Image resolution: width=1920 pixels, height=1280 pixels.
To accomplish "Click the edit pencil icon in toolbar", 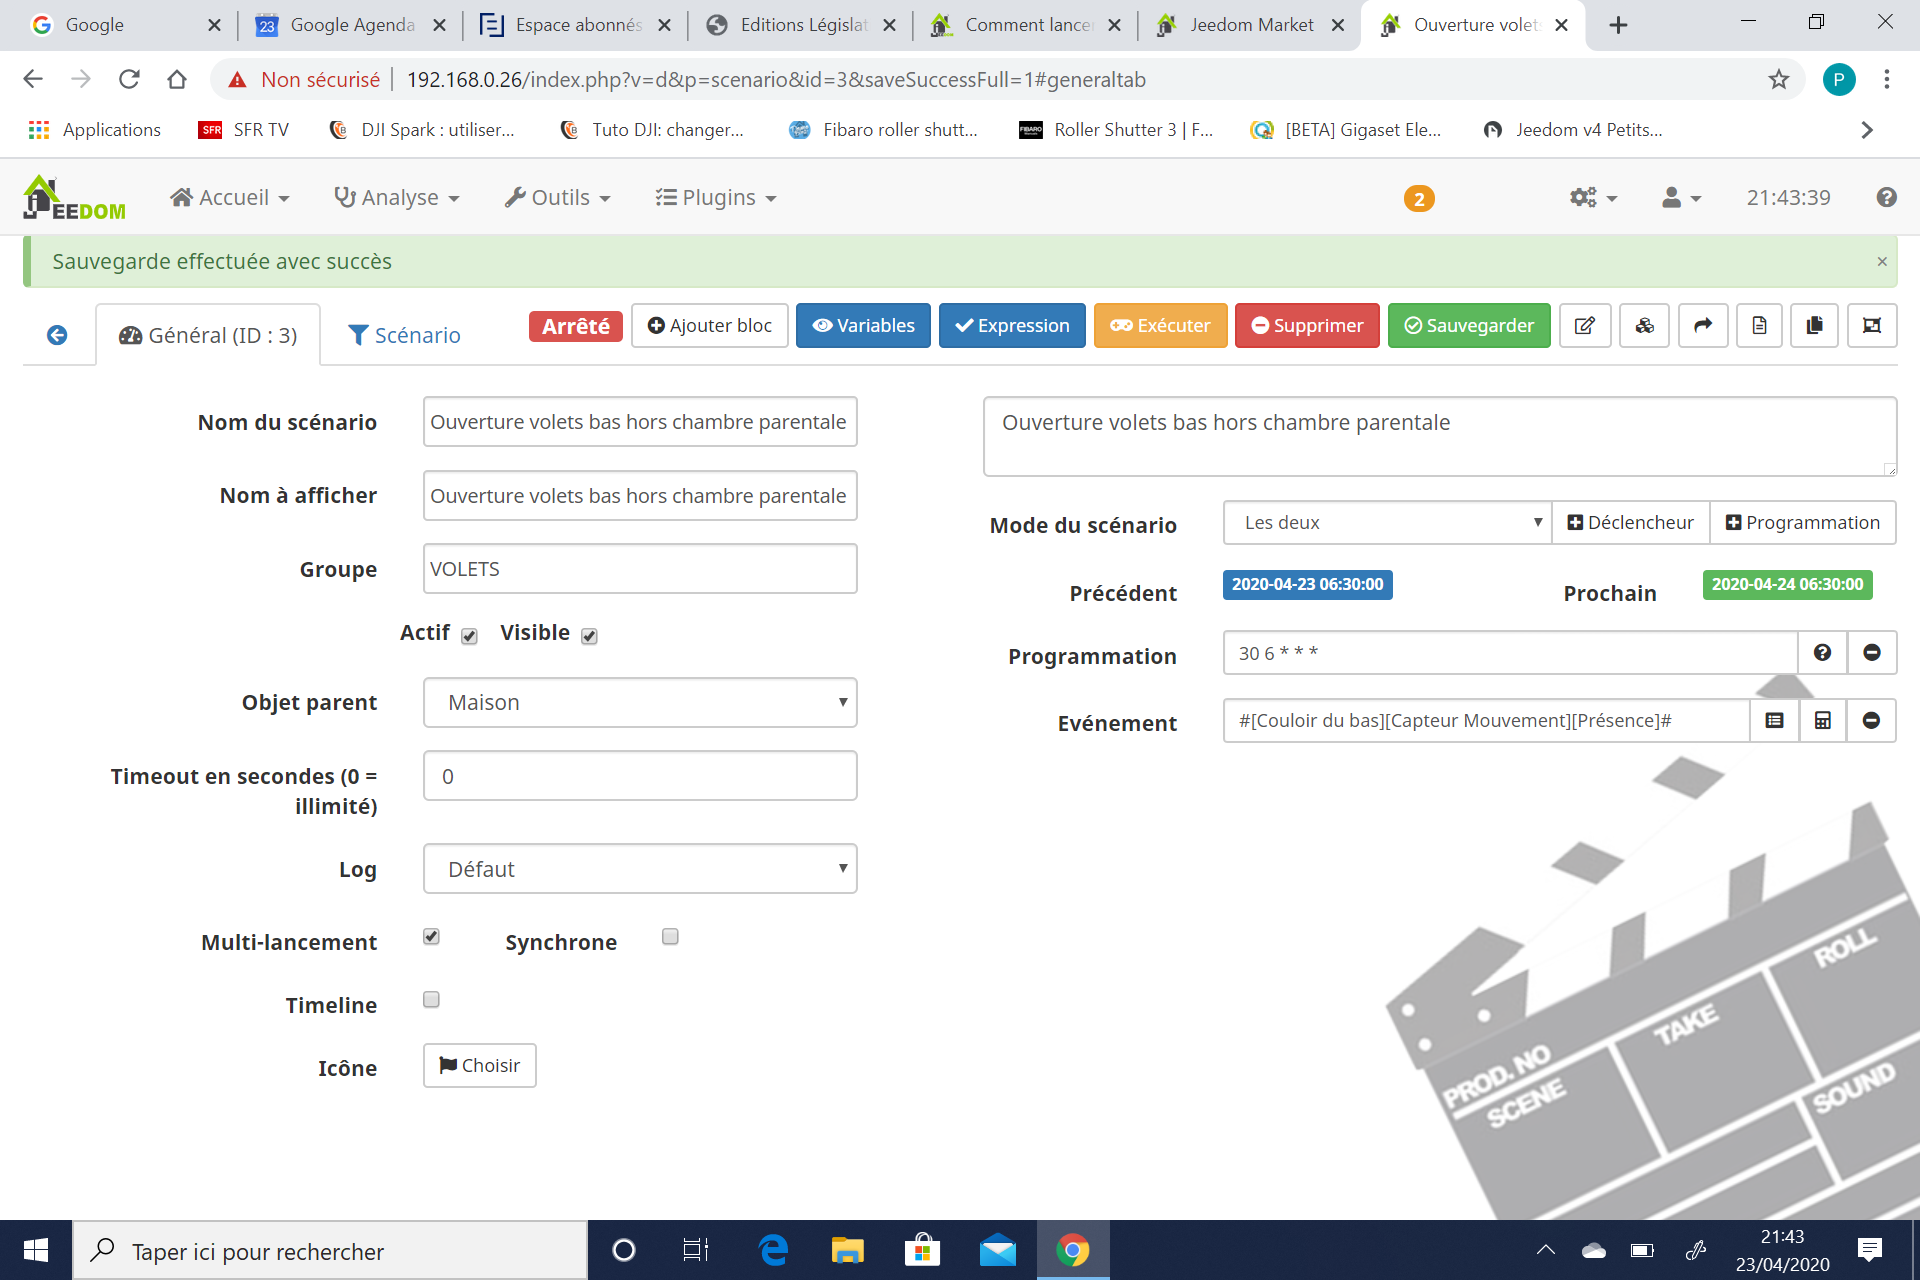I will click(x=1584, y=326).
